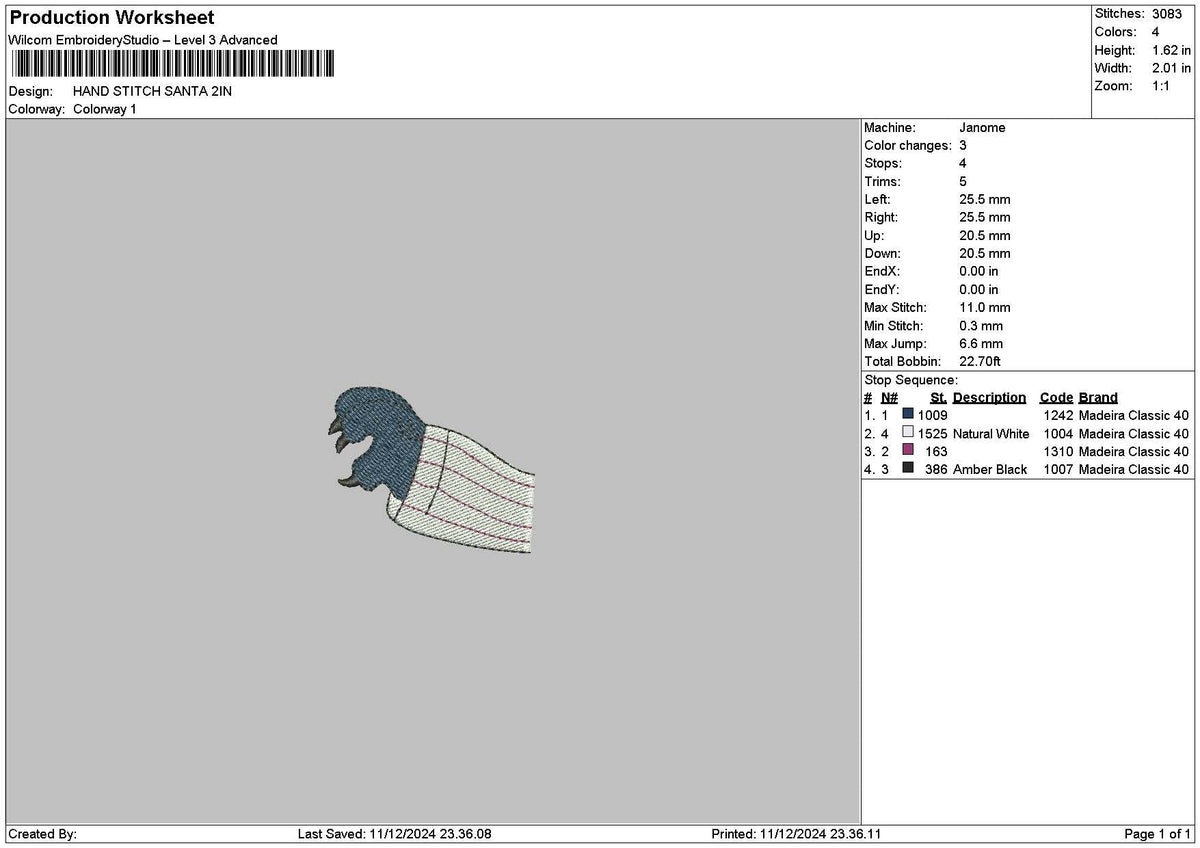Click the Natural White color swatch

[x=908, y=432]
